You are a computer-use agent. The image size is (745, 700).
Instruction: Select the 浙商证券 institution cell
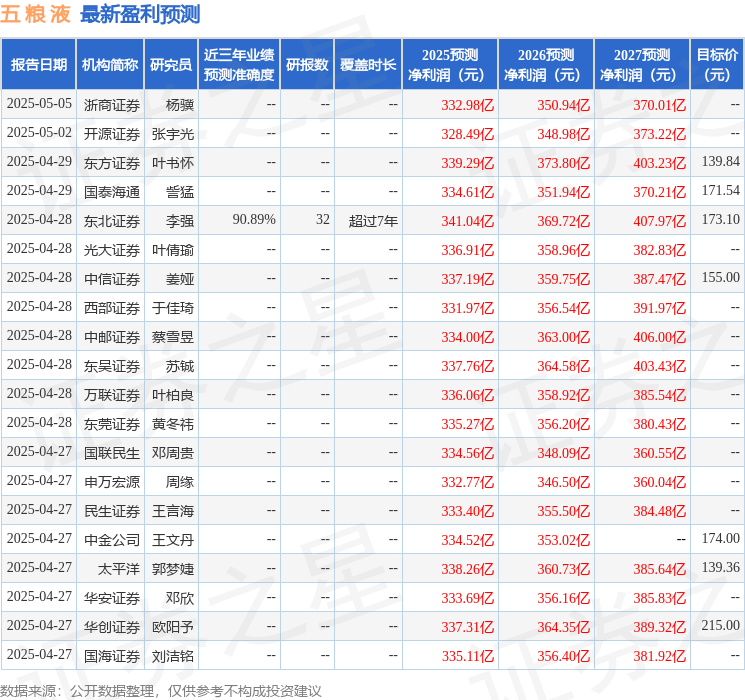112,105
